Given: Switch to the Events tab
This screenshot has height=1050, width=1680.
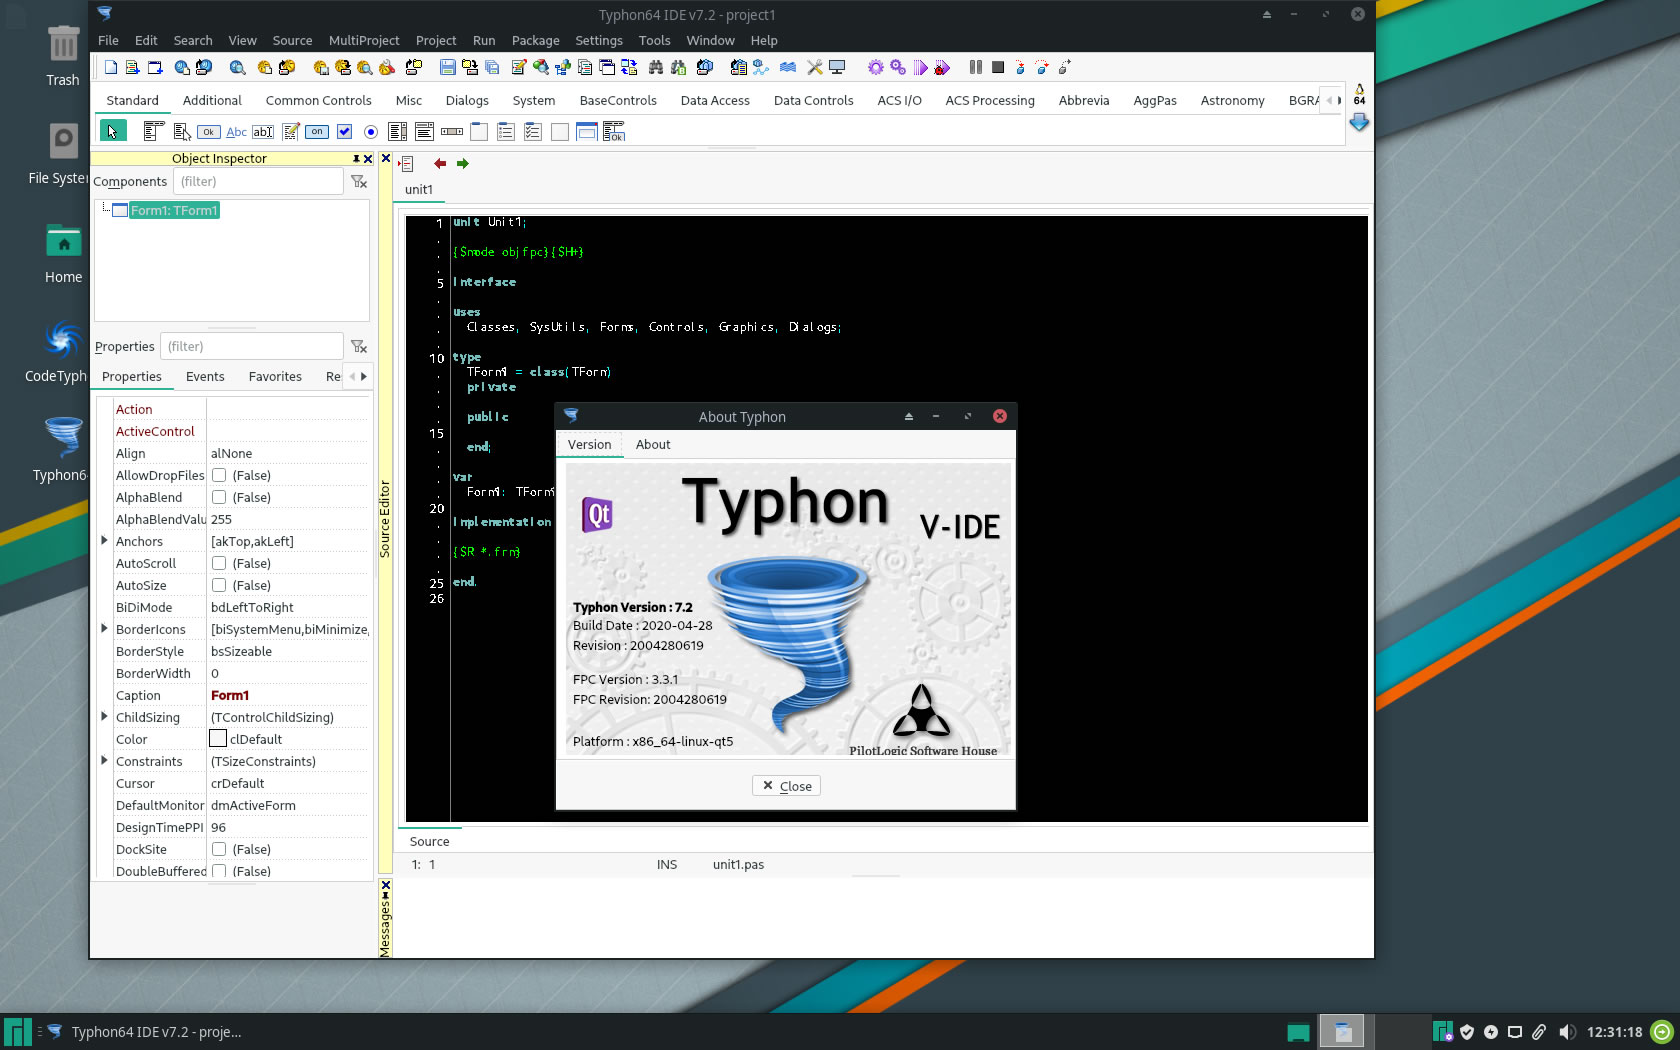Looking at the screenshot, I should 205,377.
